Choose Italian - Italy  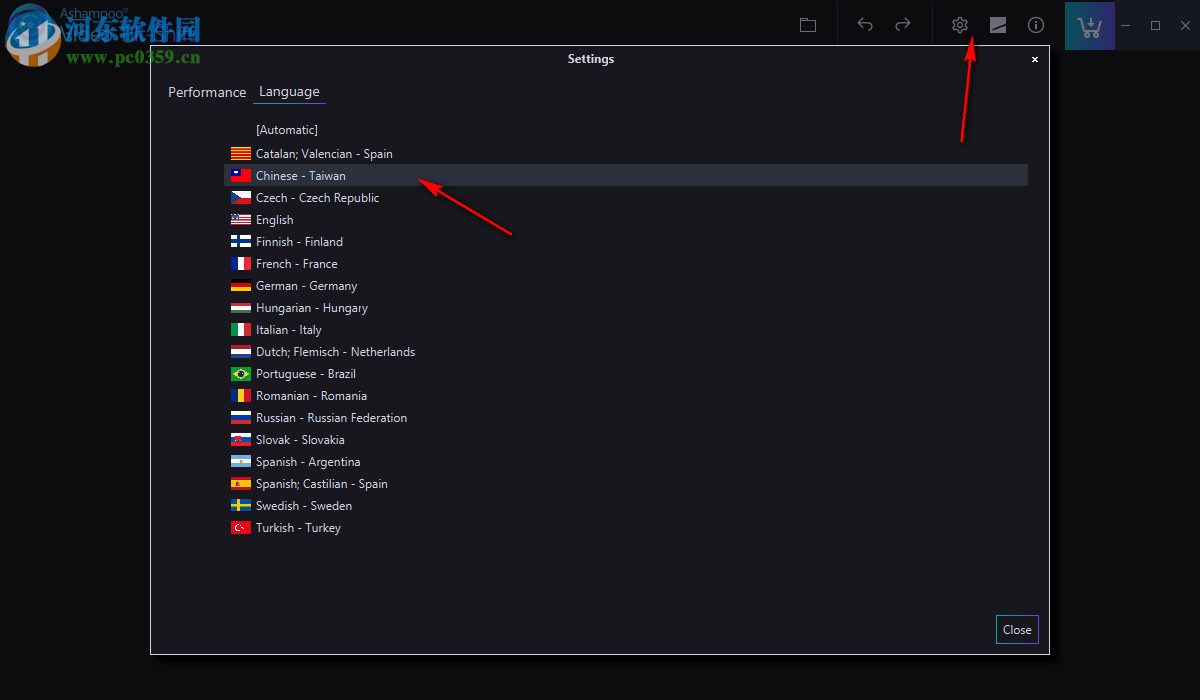click(x=626, y=330)
